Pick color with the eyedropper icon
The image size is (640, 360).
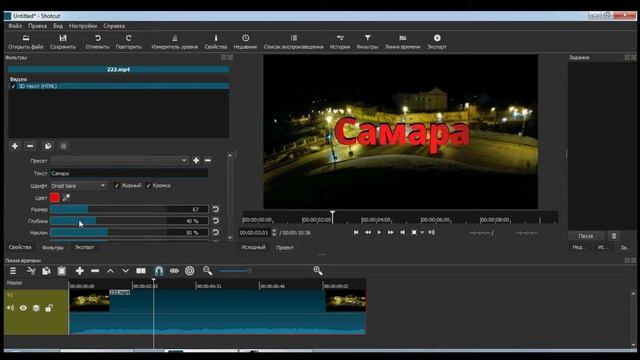coord(66,198)
